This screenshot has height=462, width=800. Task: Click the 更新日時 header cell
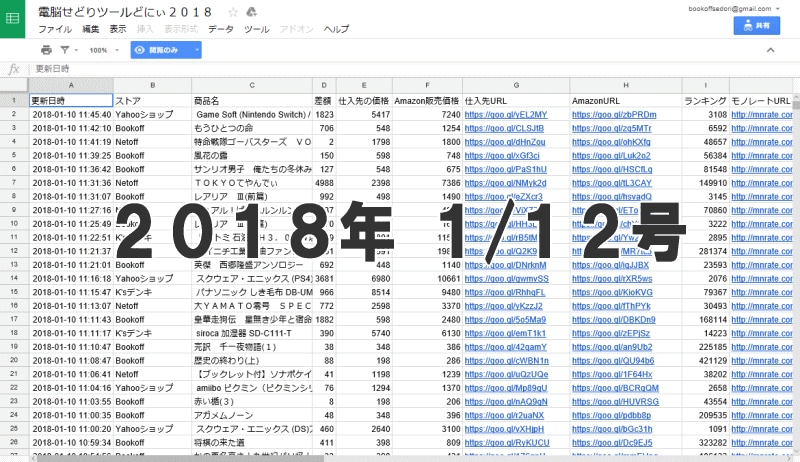click(x=71, y=100)
